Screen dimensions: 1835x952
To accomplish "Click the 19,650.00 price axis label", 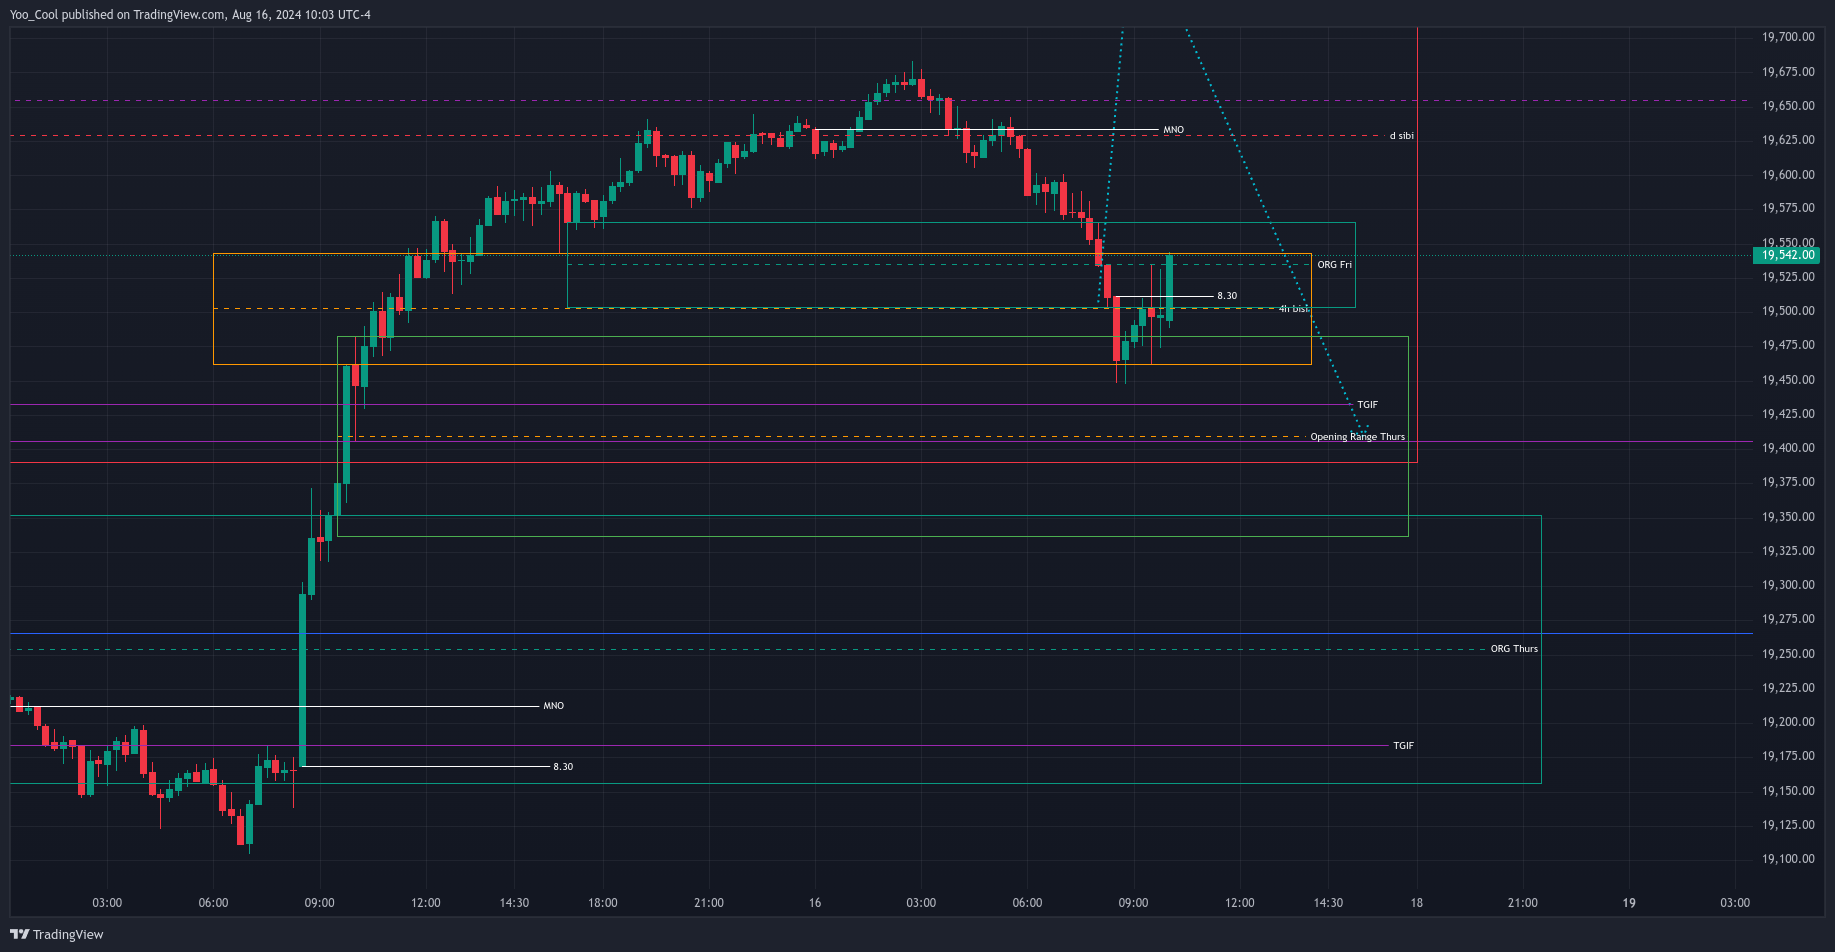I will click(x=1788, y=106).
